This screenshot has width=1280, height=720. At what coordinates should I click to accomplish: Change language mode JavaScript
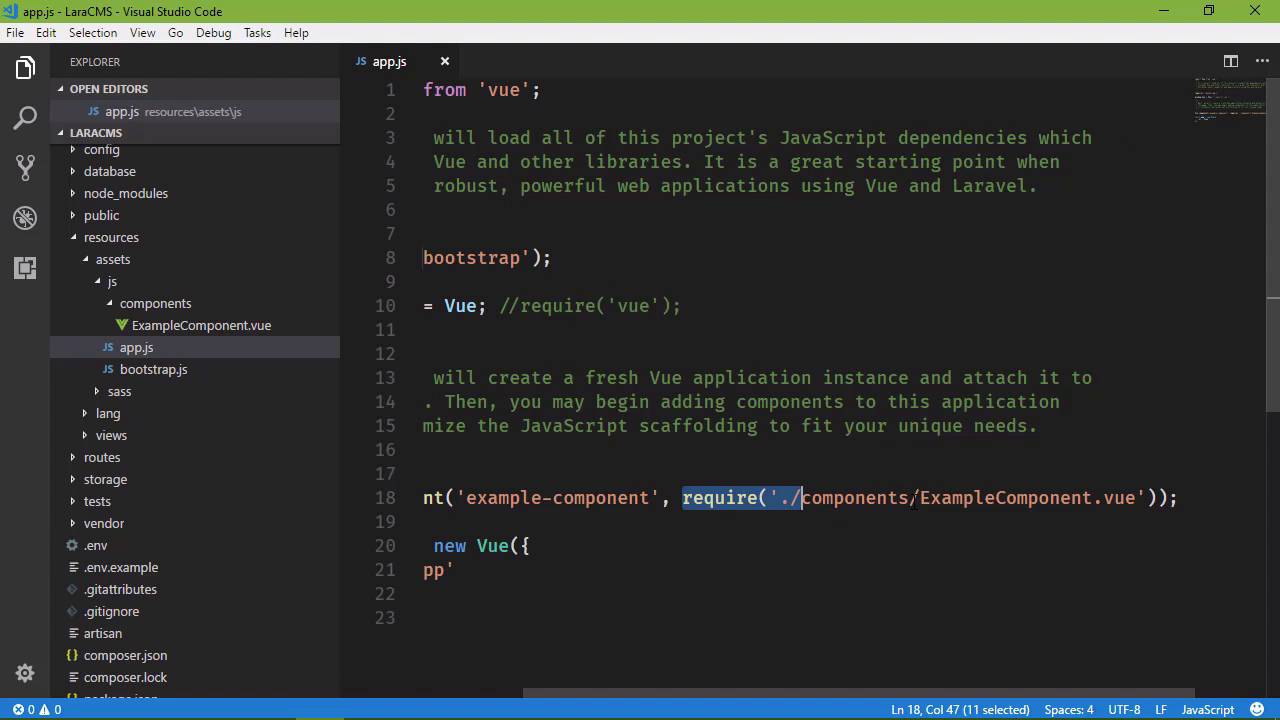(1208, 710)
